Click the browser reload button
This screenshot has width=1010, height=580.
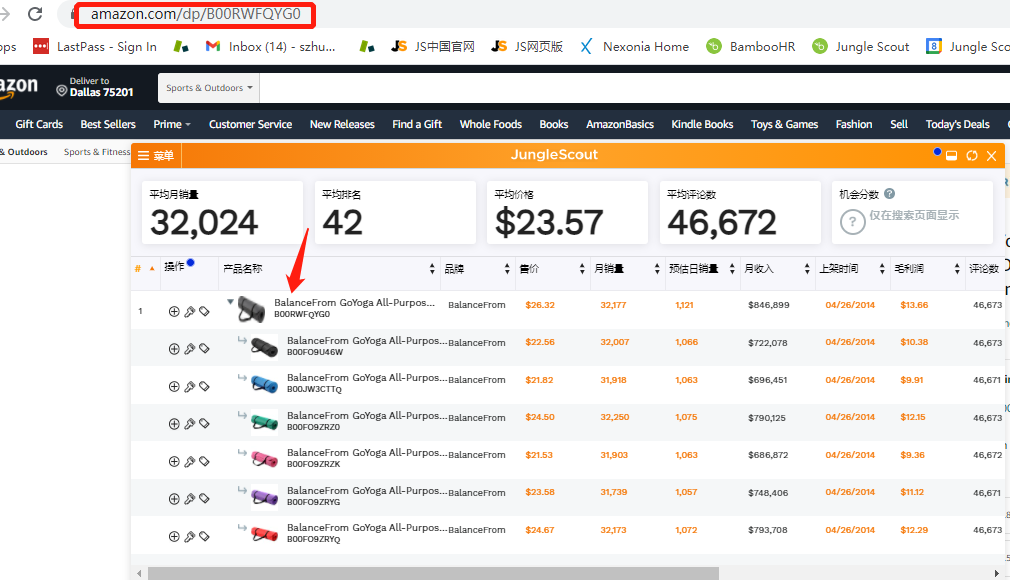(x=35, y=15)
